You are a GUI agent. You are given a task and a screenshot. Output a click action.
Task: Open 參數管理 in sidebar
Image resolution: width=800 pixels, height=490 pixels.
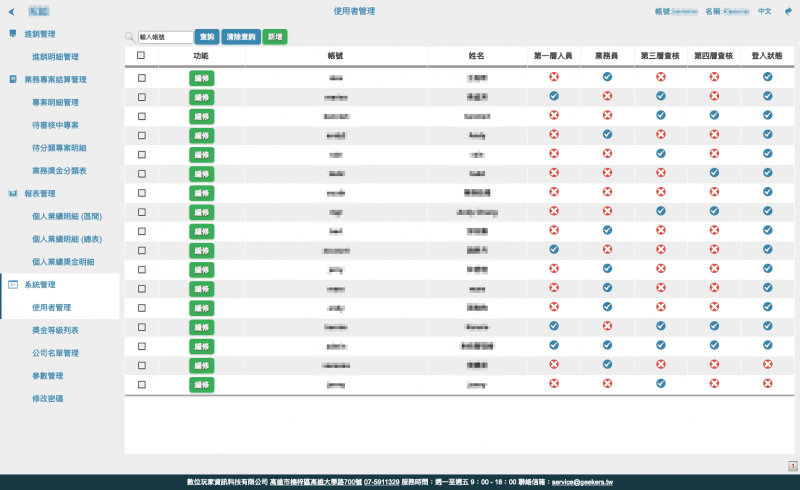[x=47, y=376]
